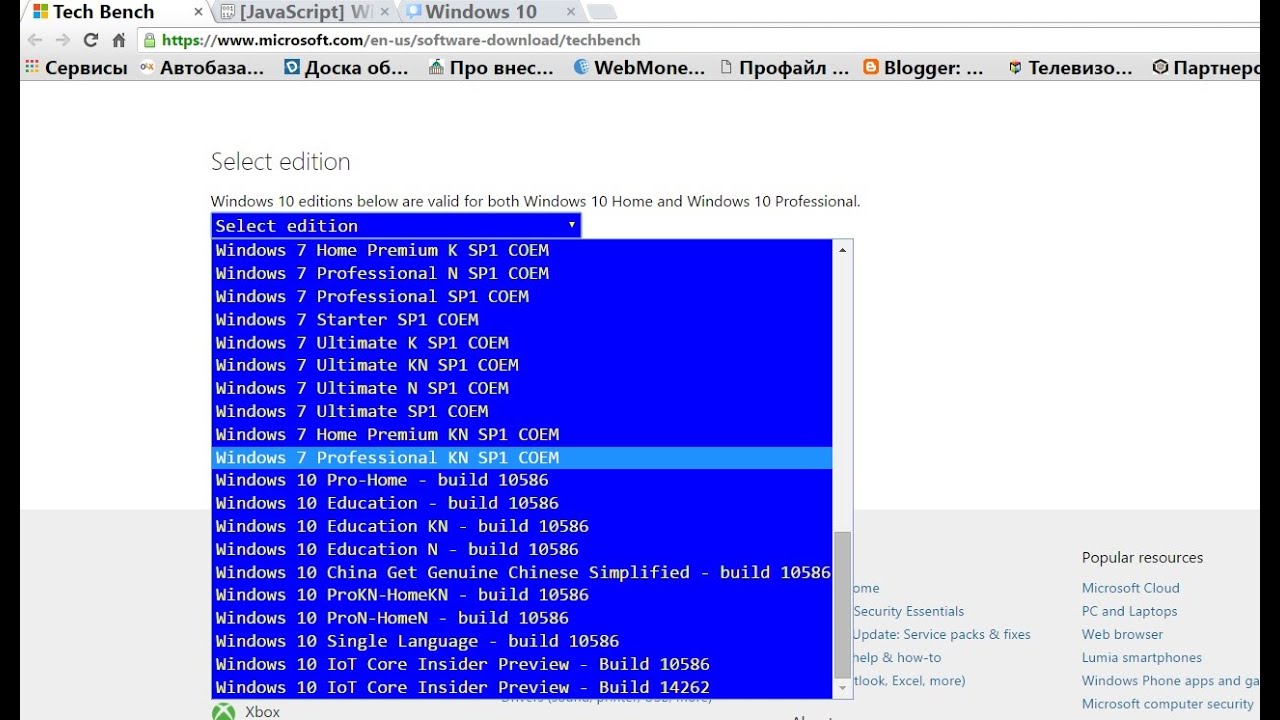1280x720 pixels.
Task: Close the [JavaScript] tab
Action: pyautogui.click(x=386, y=12)
